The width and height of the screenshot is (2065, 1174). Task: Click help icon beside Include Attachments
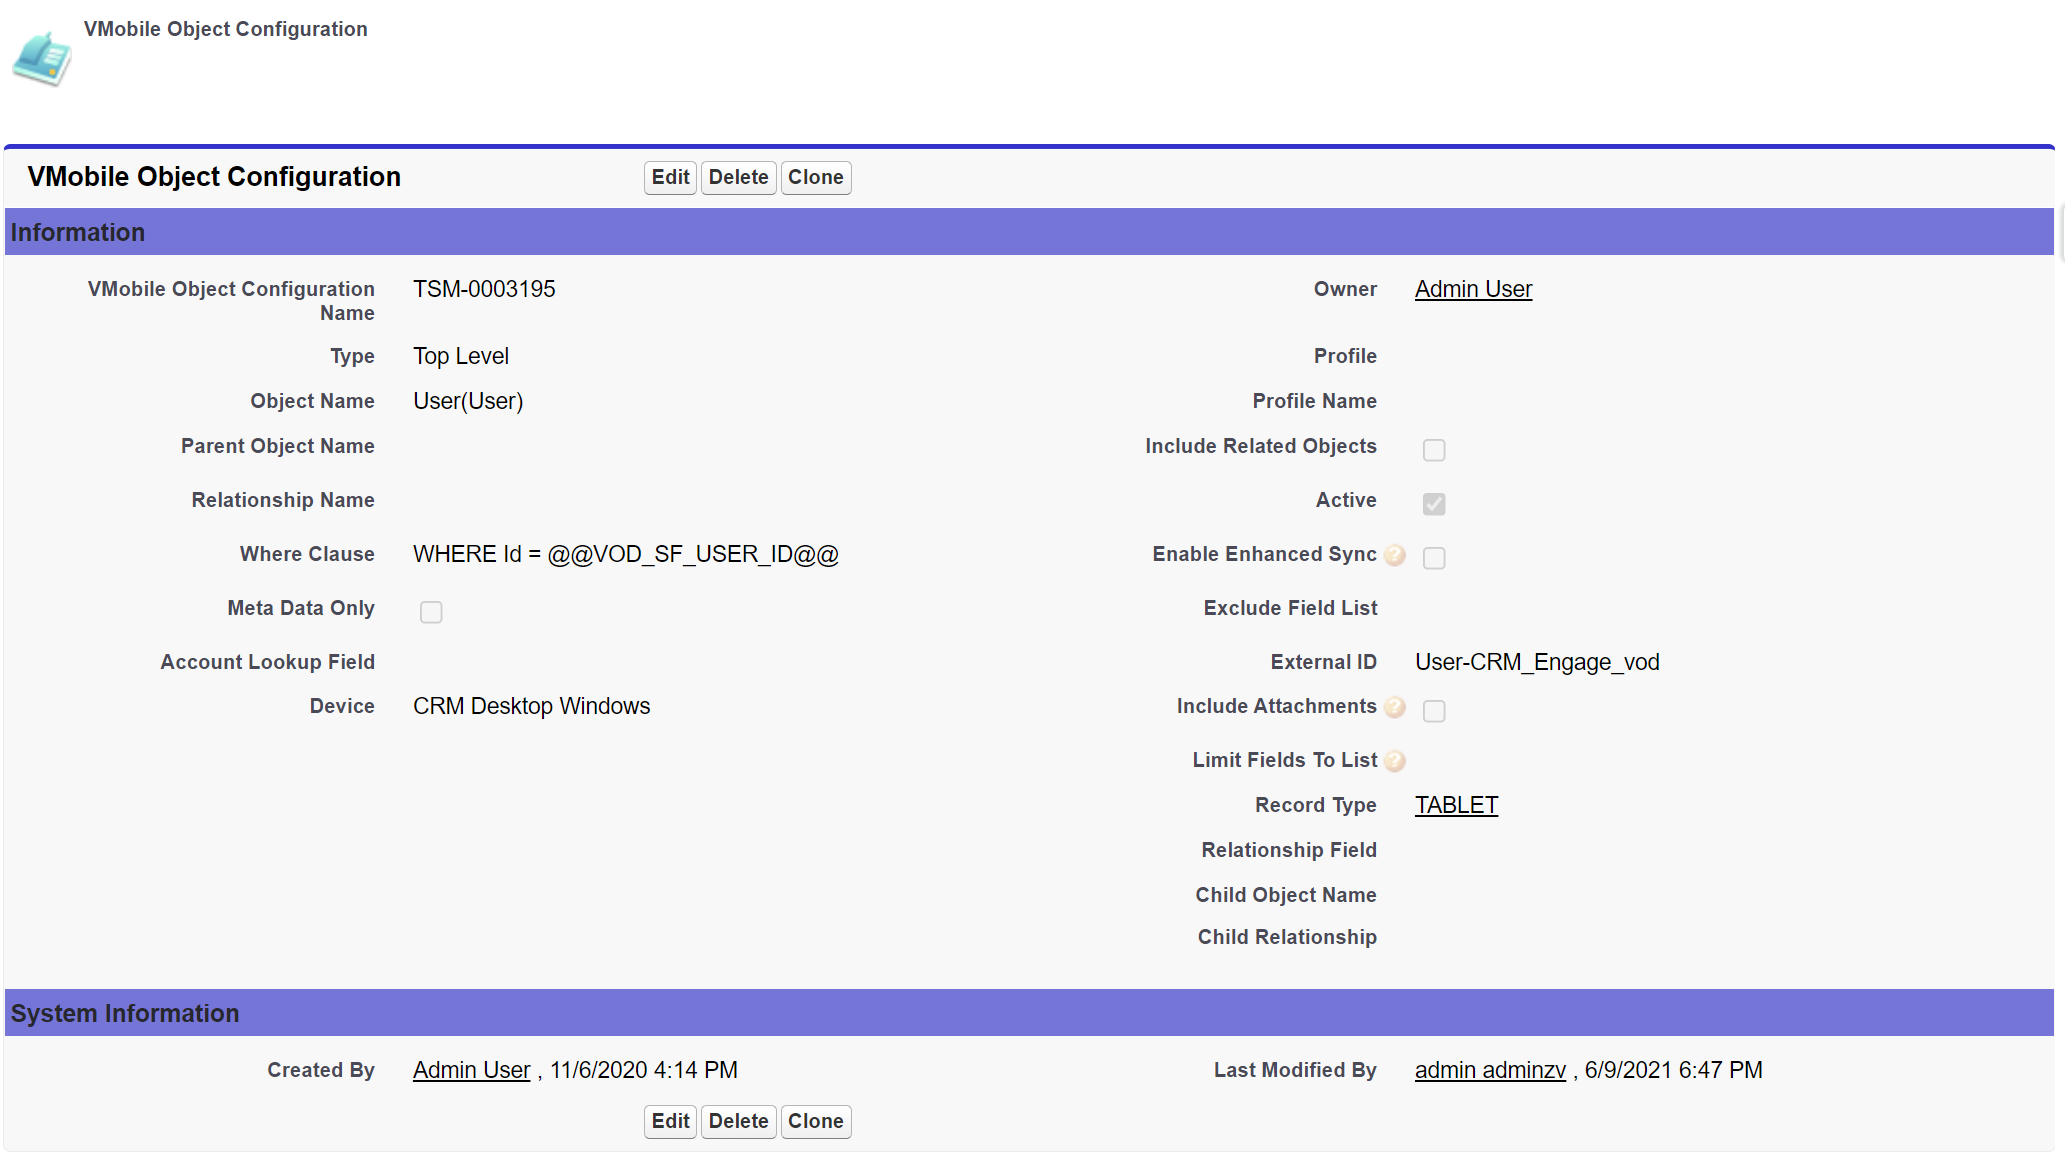pos(1395,708)
